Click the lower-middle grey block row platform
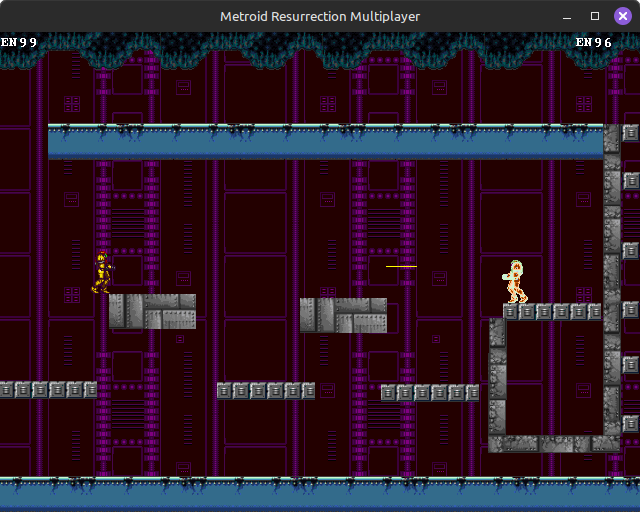640x512 pixels. pos(266,391)
